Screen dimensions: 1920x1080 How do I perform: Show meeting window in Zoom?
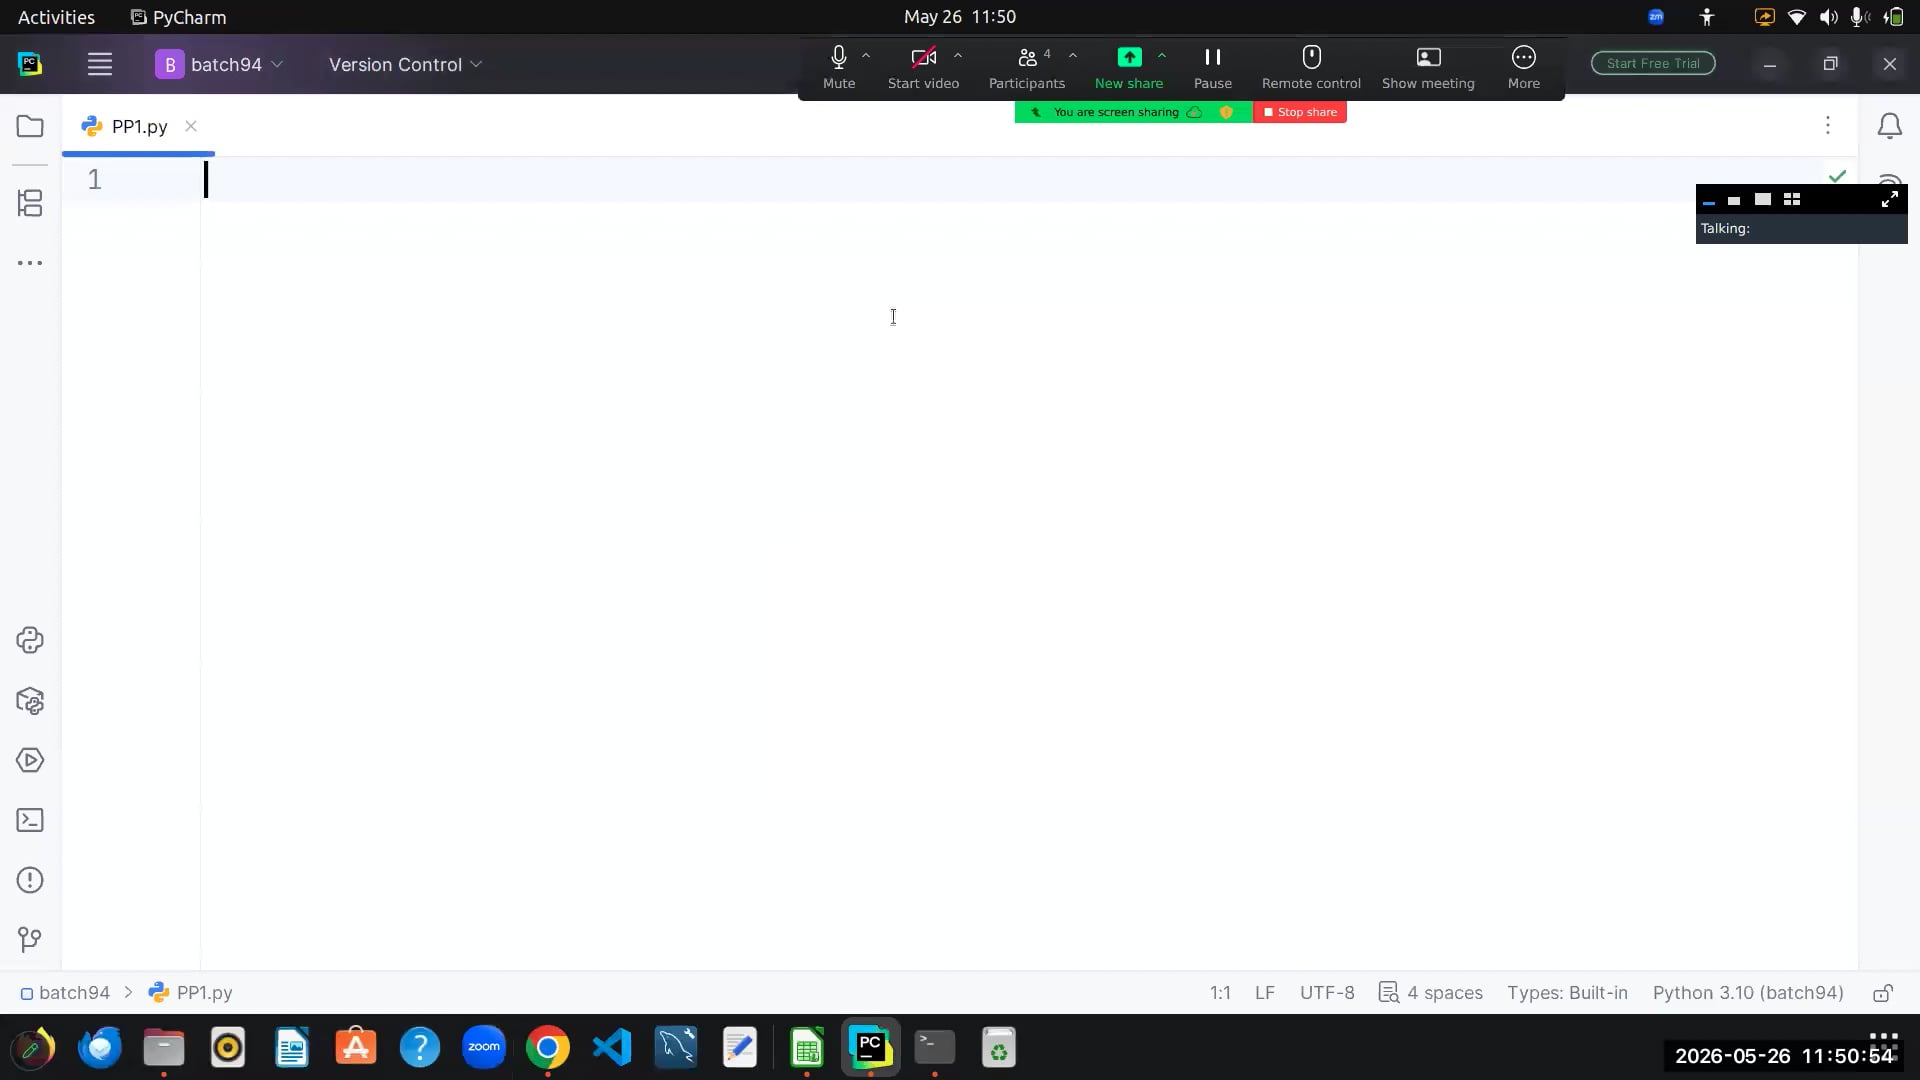pyautogui.click(x=1428, y=67)
